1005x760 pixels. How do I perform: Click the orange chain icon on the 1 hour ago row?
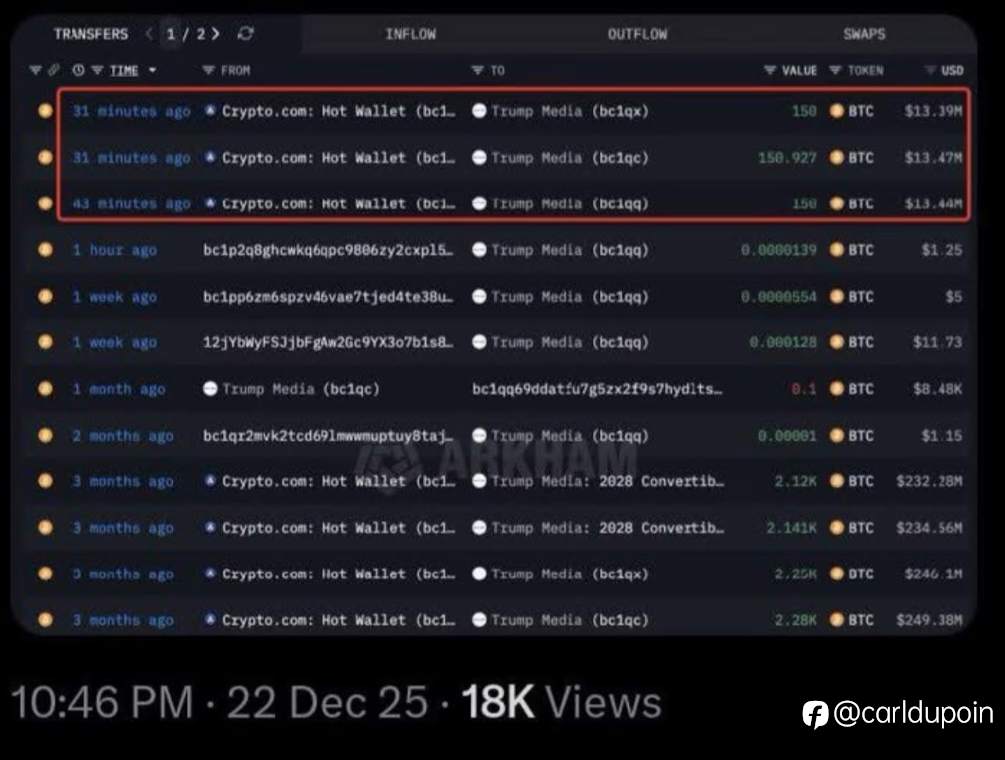[x=45, y=249]
